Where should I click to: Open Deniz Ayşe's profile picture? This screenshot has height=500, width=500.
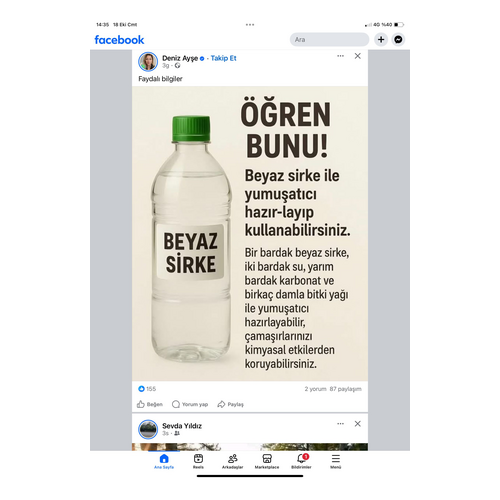148,61
